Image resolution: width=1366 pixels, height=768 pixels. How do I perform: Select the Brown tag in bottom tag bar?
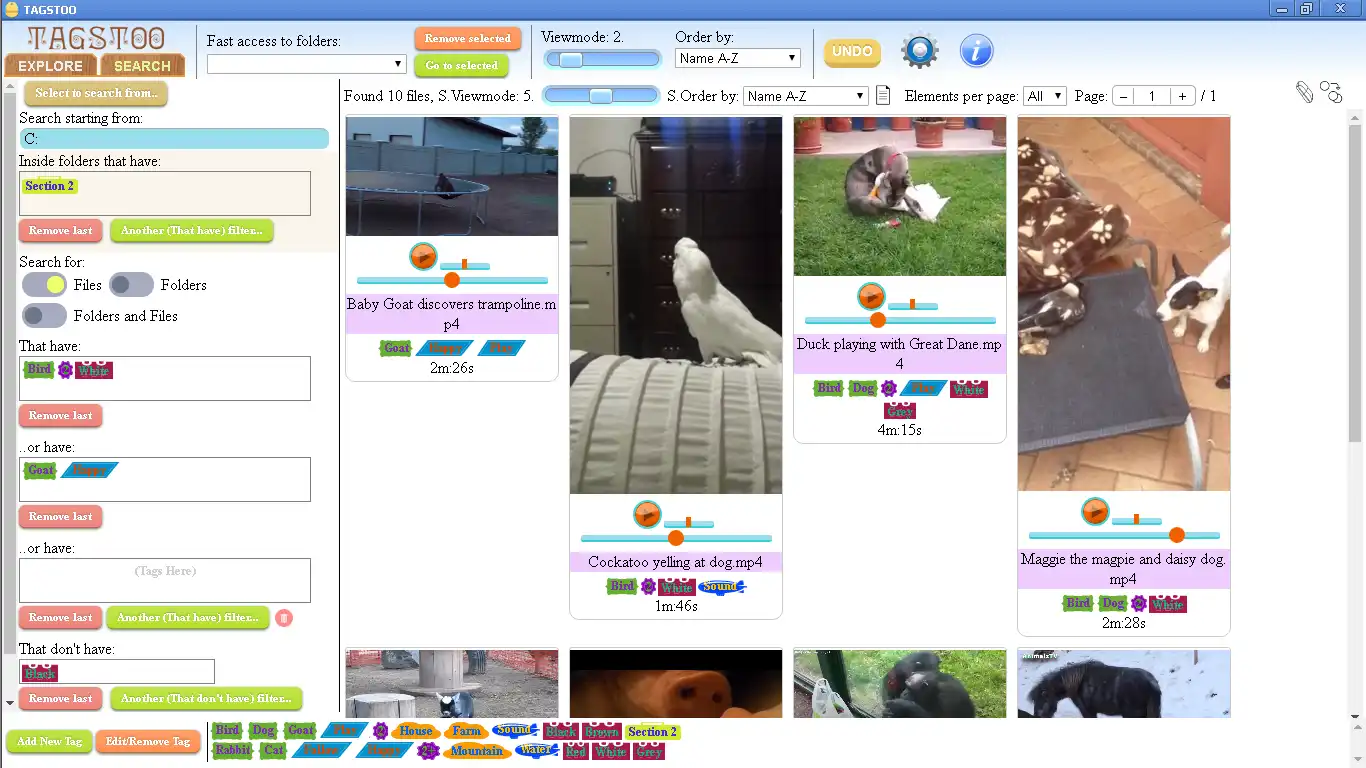(602, 732)
